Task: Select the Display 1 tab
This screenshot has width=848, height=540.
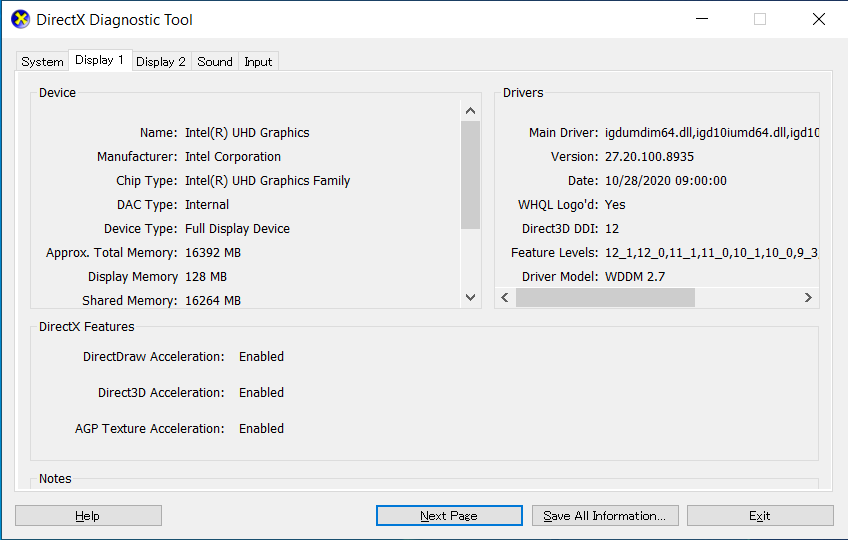Action: coord(100,60)
